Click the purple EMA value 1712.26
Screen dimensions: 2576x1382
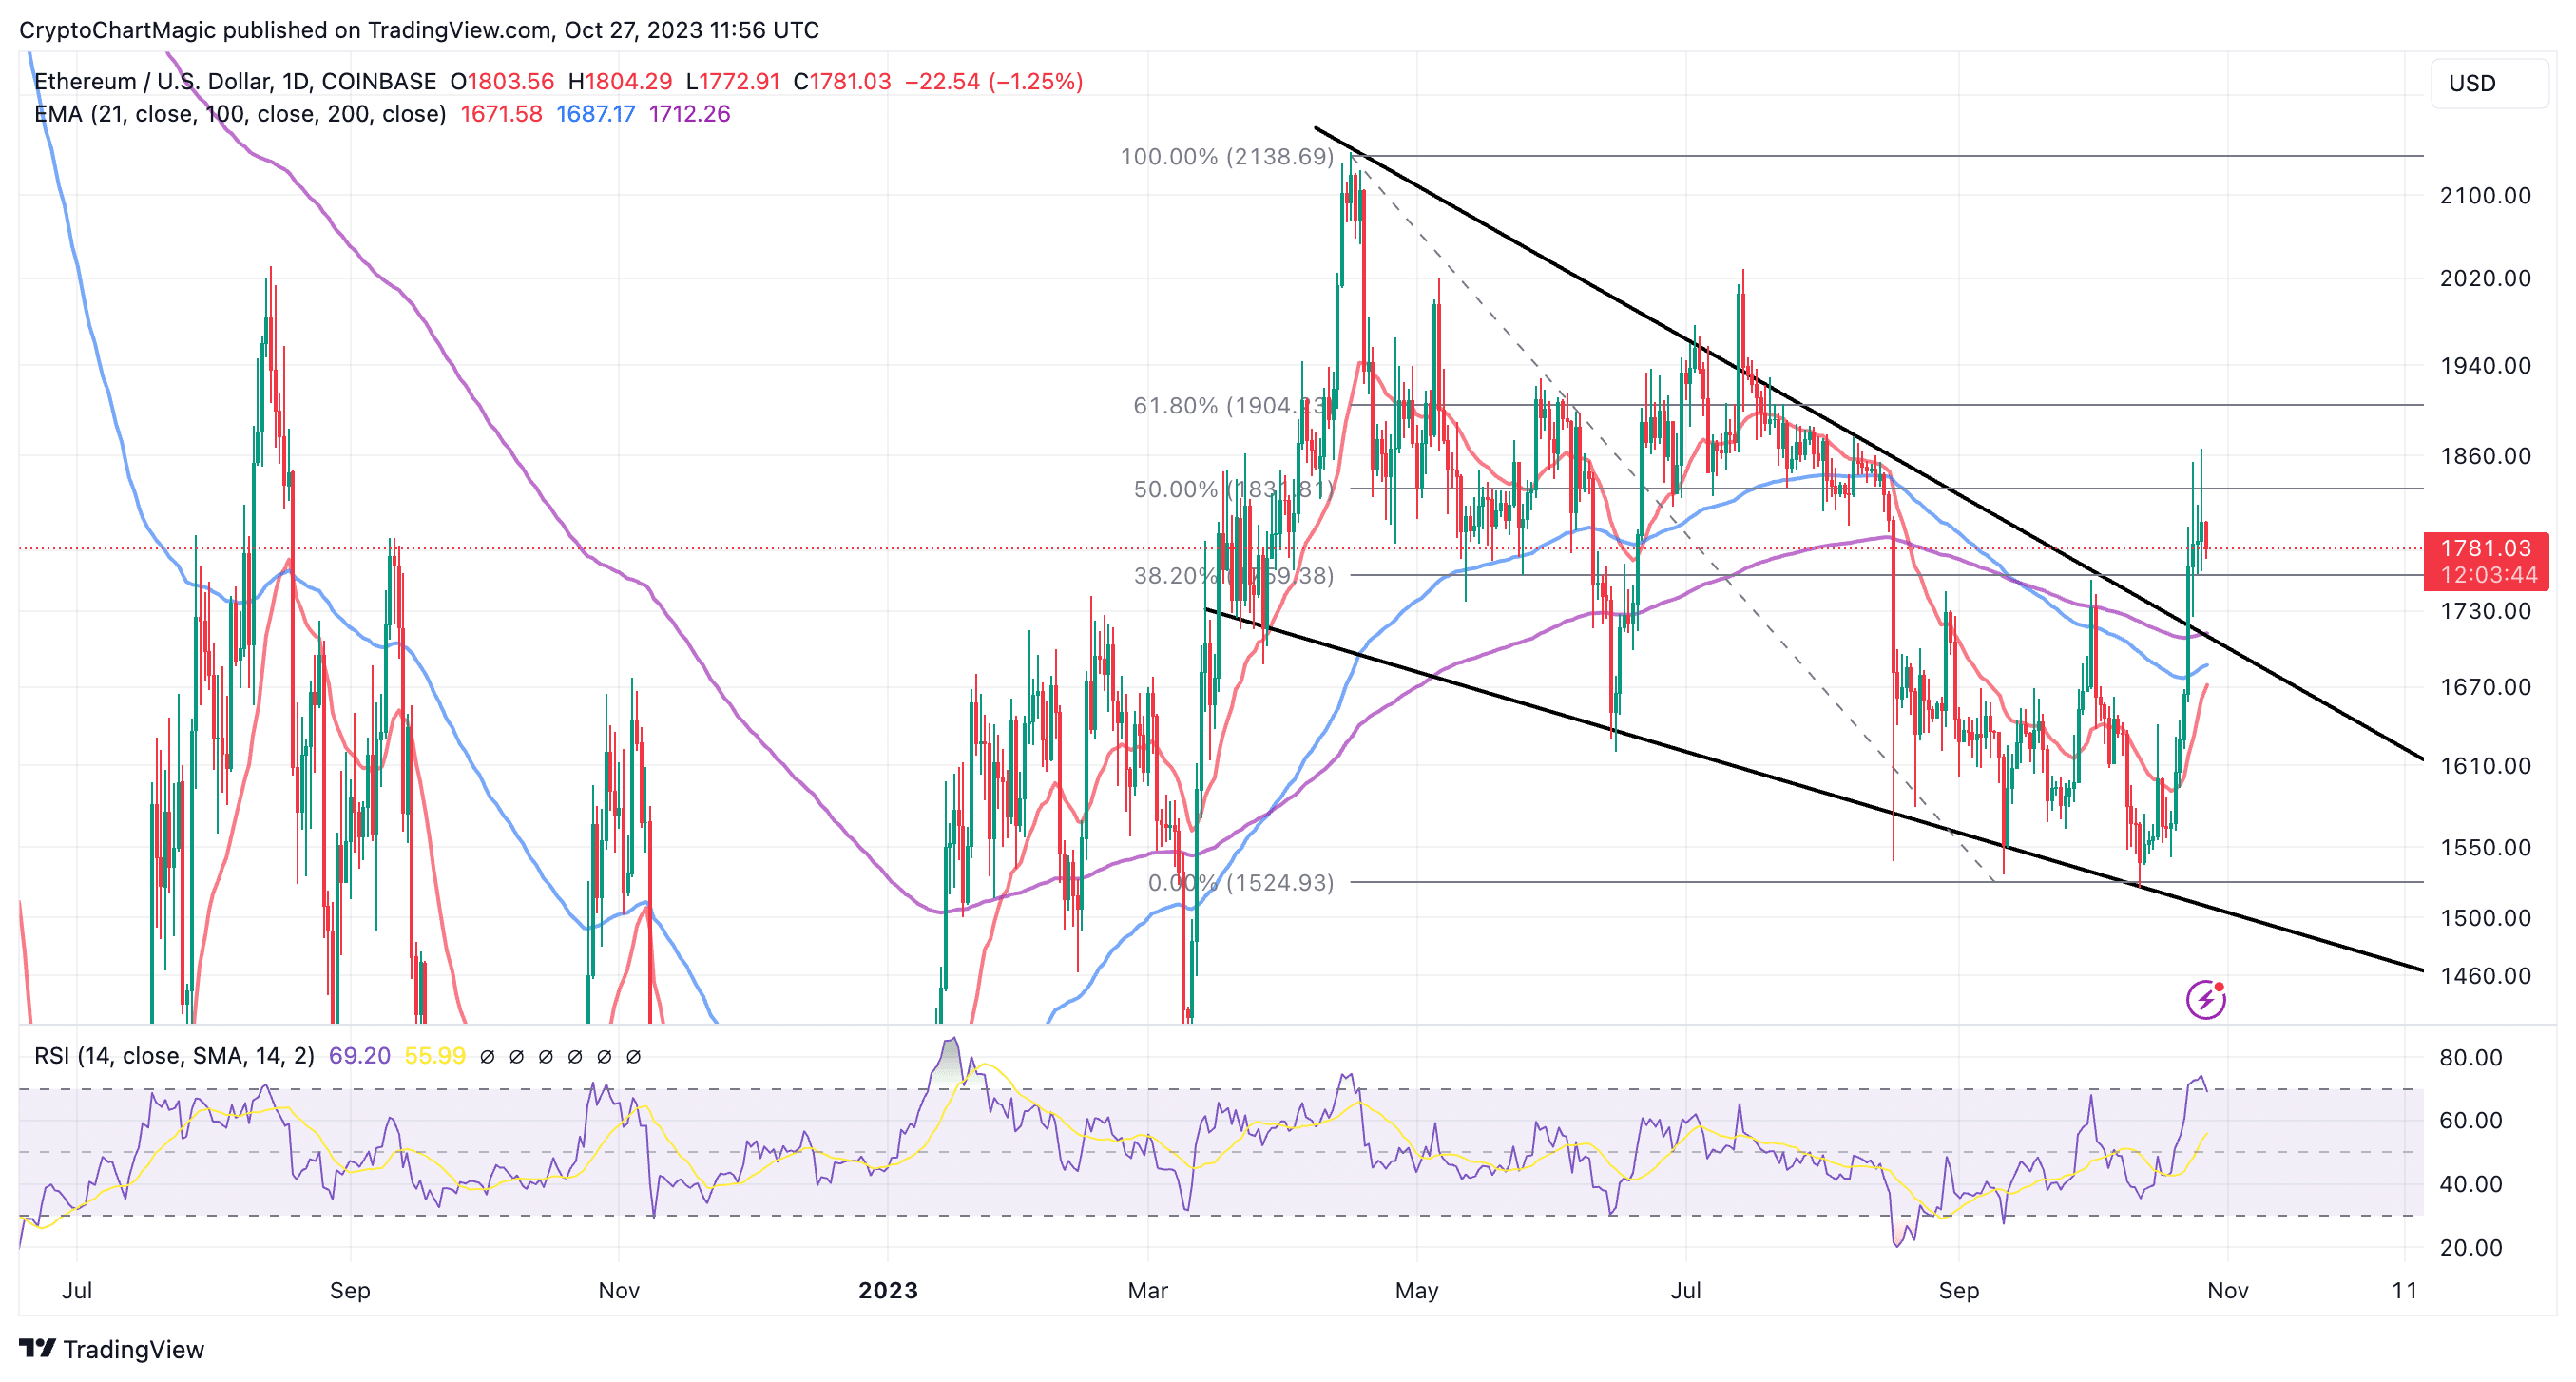click(x=690, y=114)
